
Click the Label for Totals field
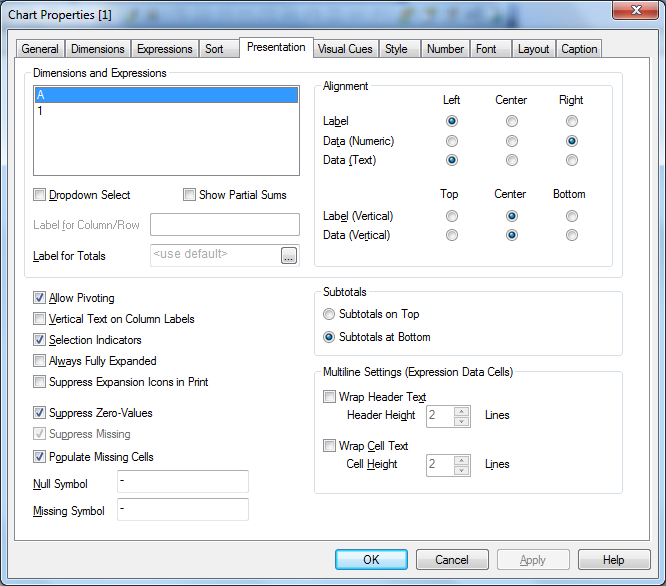tap(215, 255)
